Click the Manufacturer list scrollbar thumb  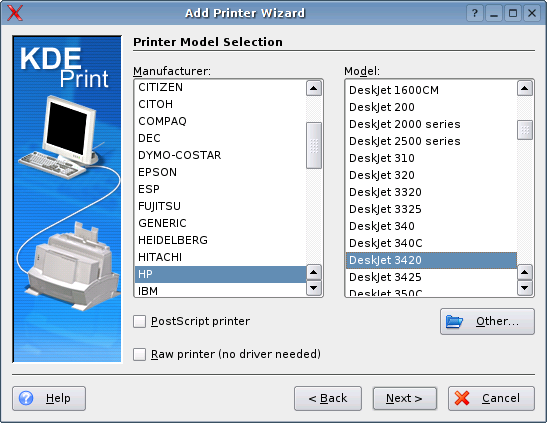pos(314,145)
